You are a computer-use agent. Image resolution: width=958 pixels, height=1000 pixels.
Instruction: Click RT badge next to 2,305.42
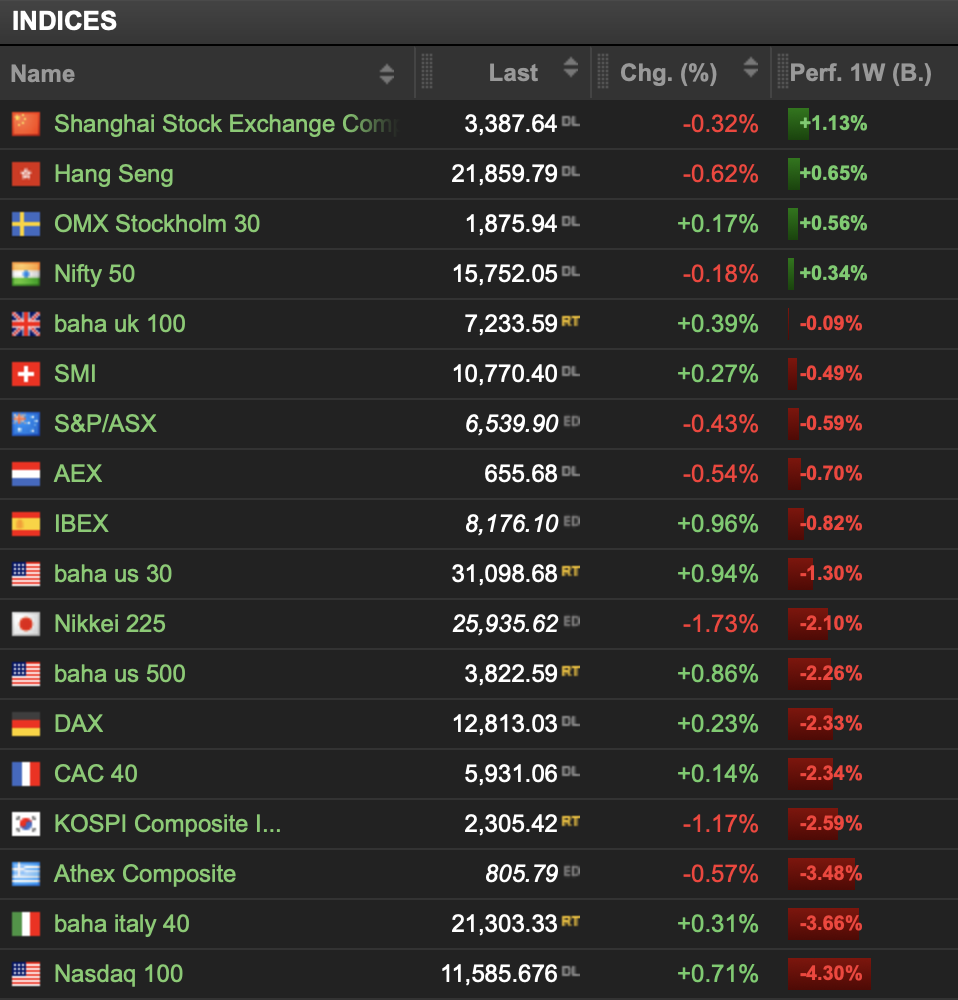[x=570, y=821]
